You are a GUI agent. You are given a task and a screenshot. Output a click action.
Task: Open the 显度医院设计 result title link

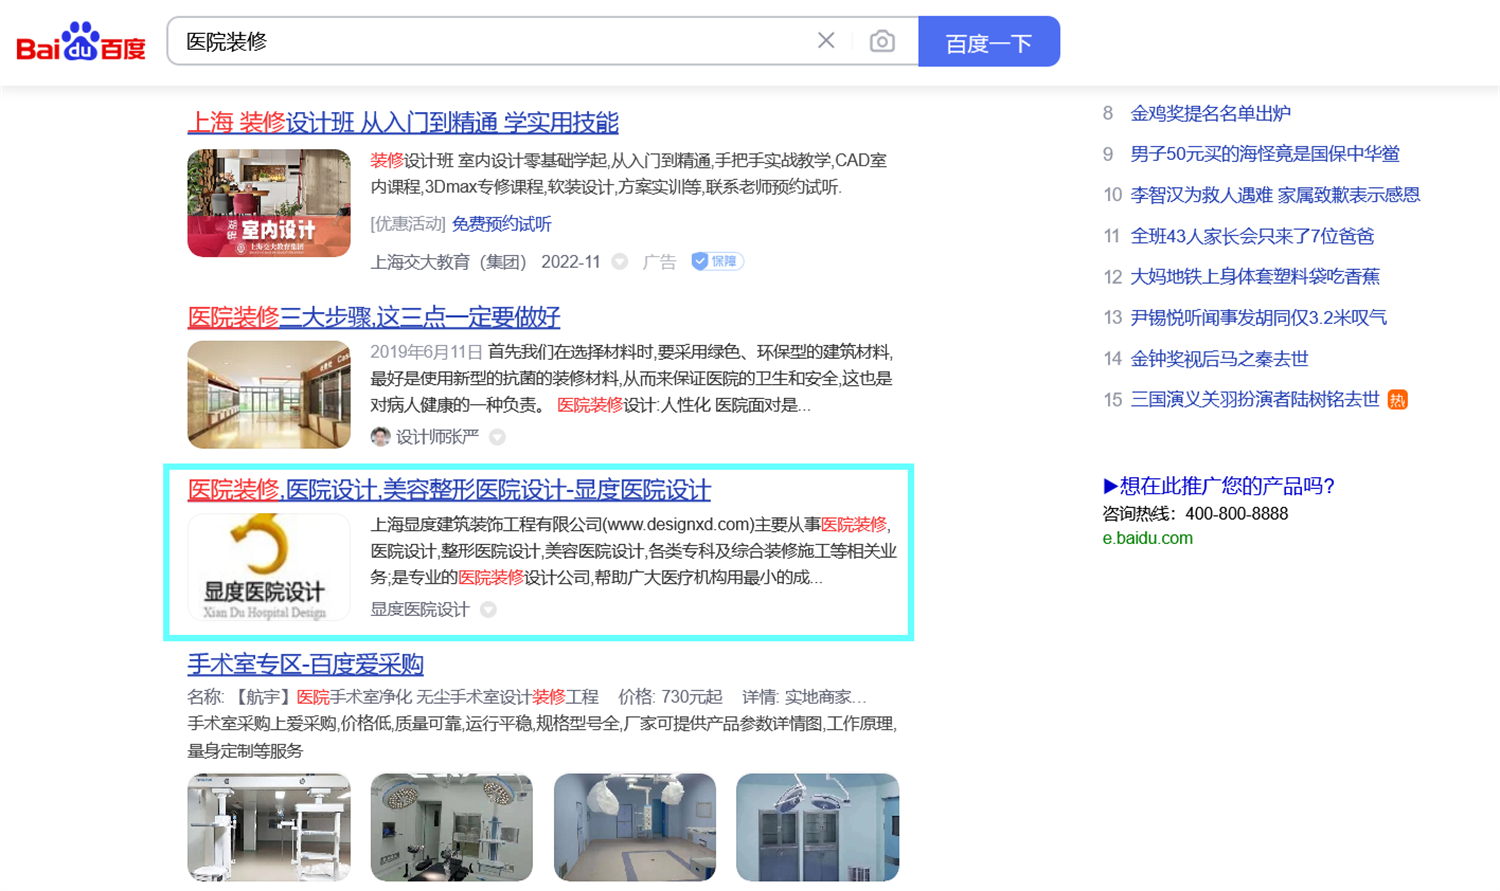point(449,490)
